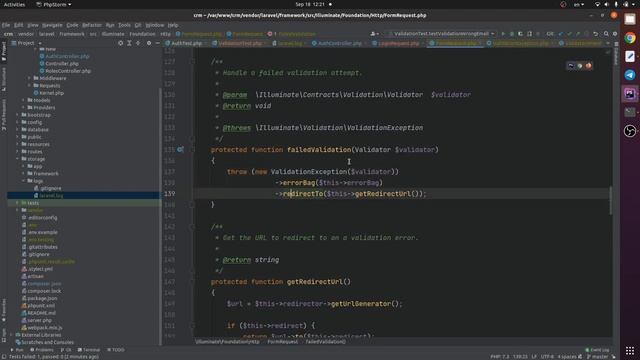Click the Activities button in top bar
Viewport: 640px width, 360px height.
tap(14, 4)
